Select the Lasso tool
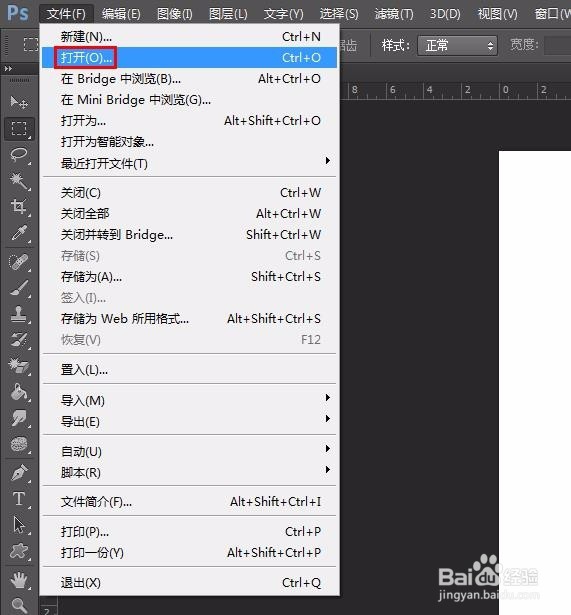This screenshot has width=571, height=615. pos(19,155)
